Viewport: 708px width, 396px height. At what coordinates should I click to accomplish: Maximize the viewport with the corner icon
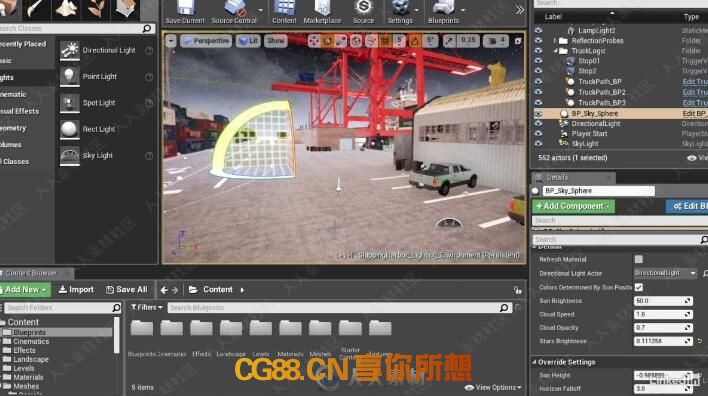coord(518,41)
